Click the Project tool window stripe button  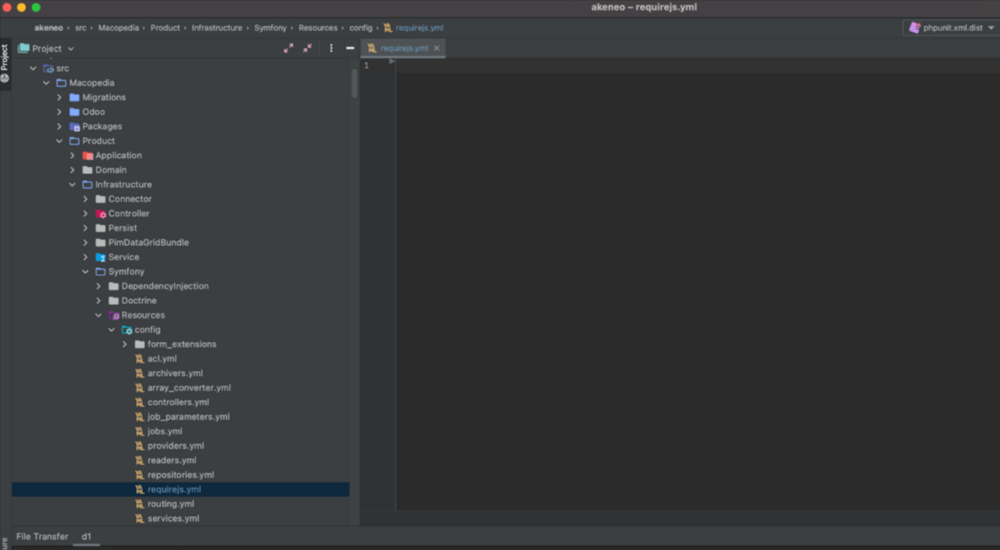pos(5,63)
